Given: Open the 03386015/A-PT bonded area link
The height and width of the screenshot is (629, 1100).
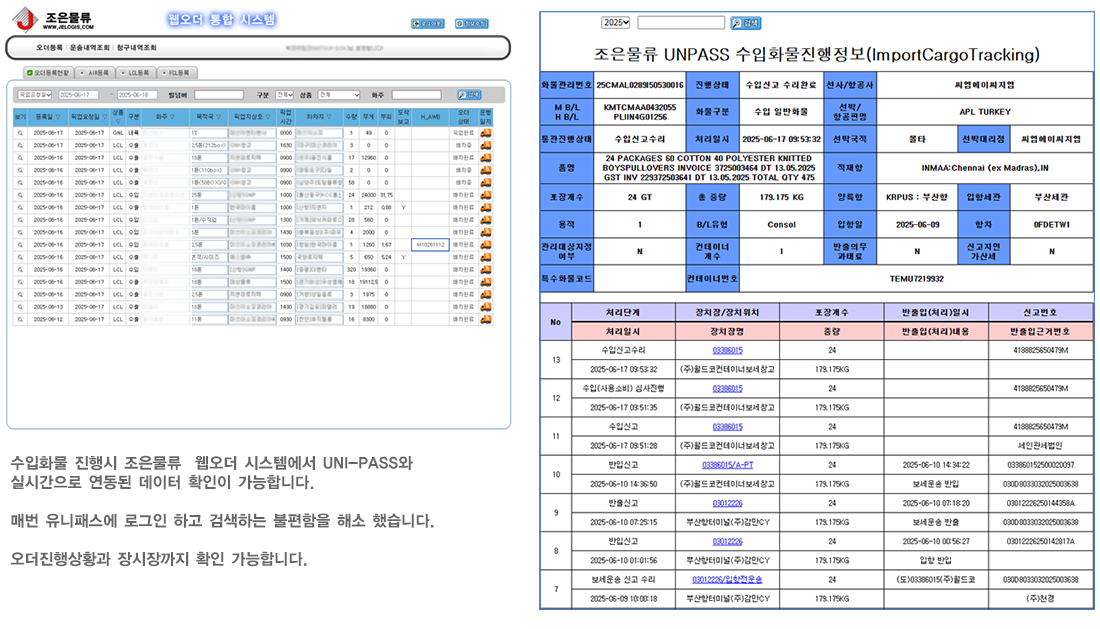Looking at the screenshot, I should click(x=727, y=465).
